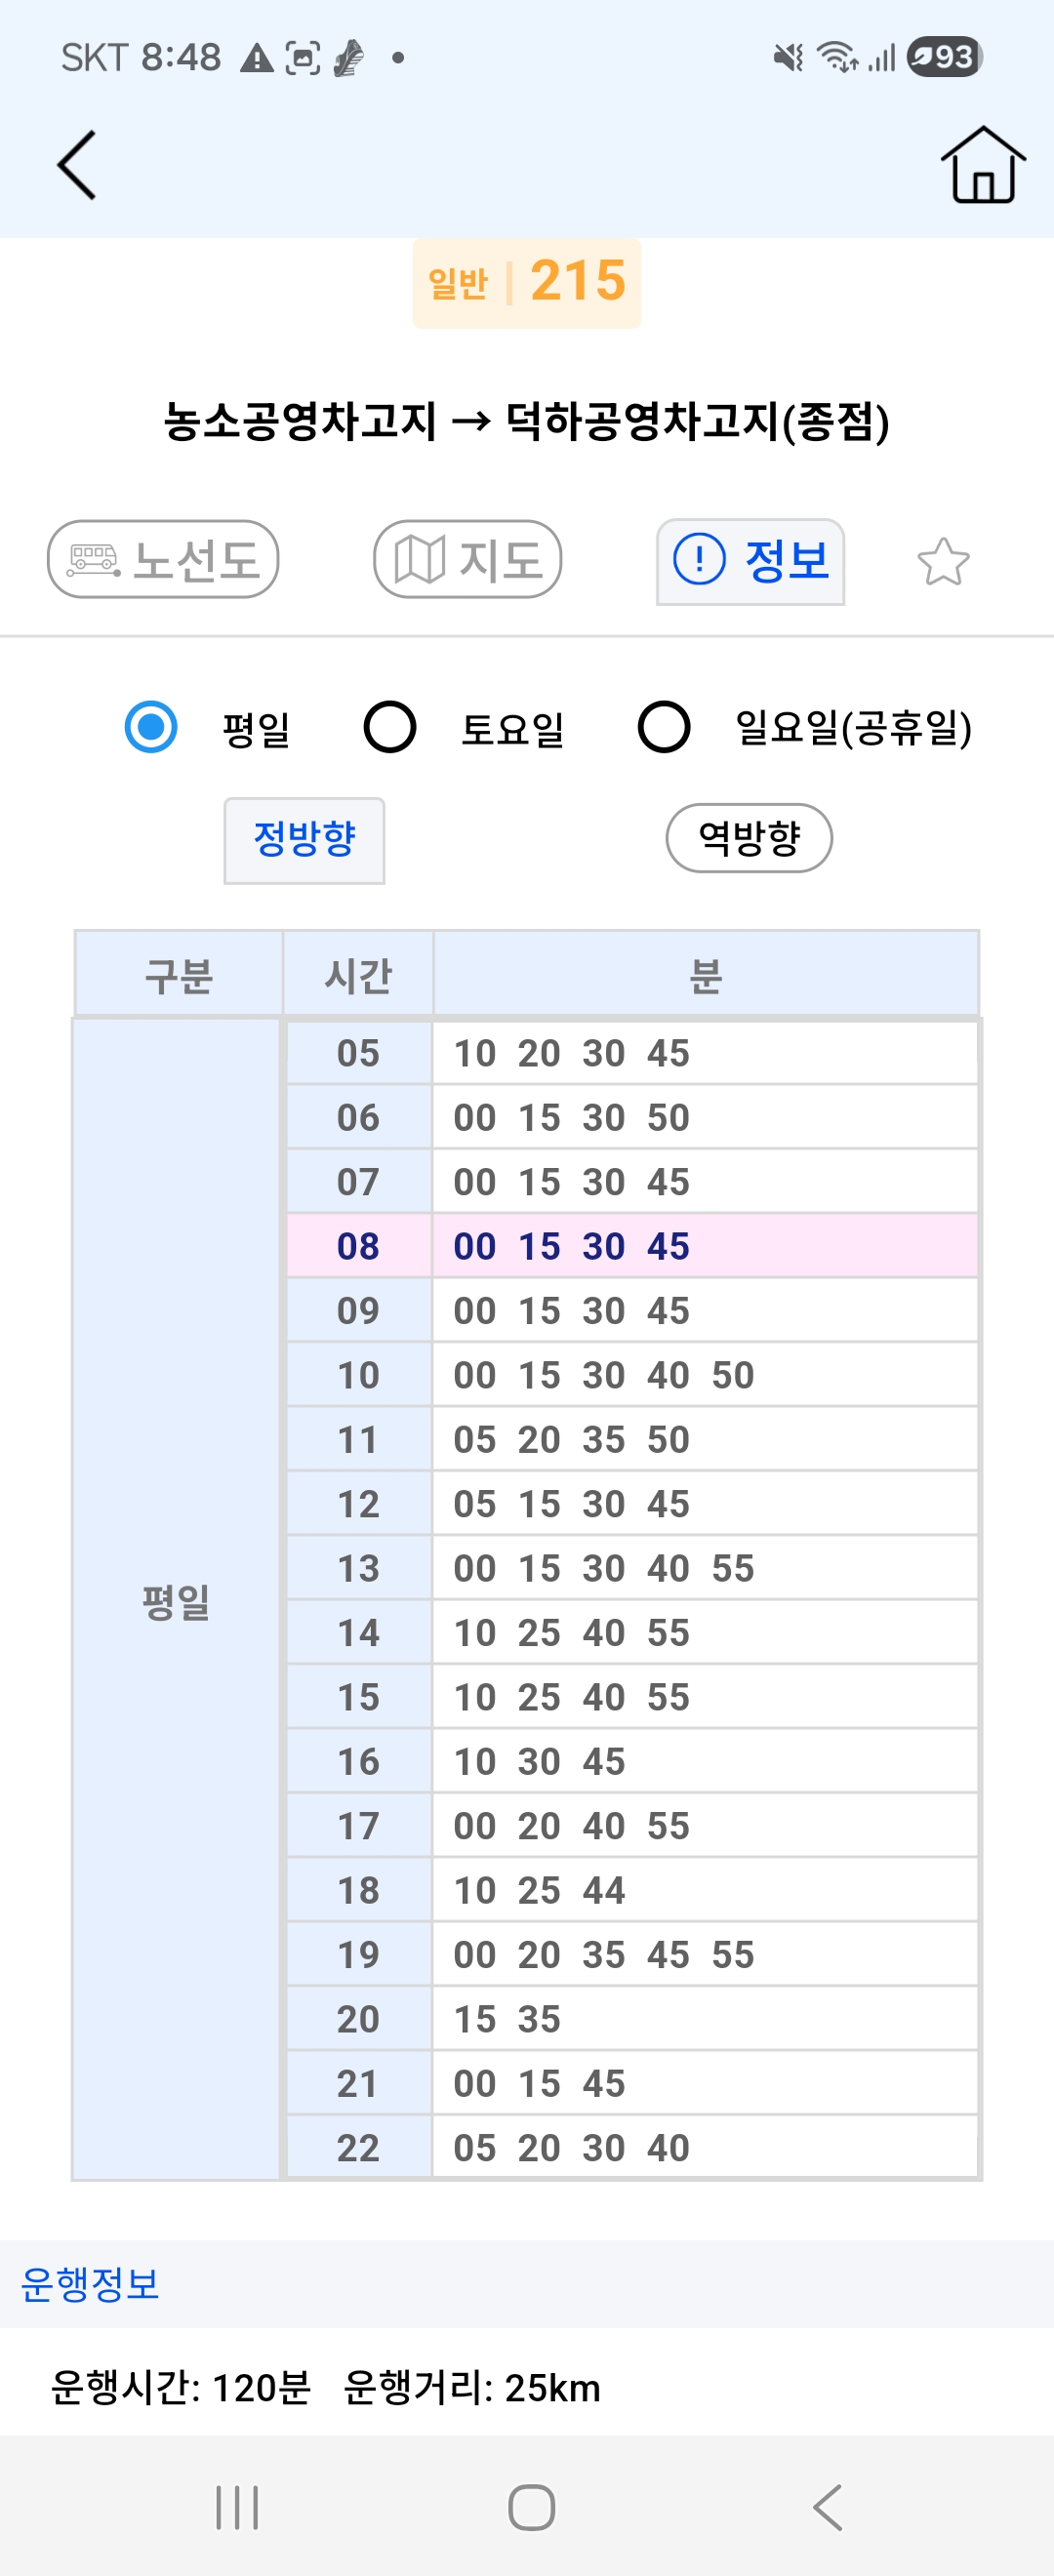Image resolution: width=1054 pixels, height=2576 pixels.
Task: Select the 정보 info tab
Action: click(x=750, y=560)
